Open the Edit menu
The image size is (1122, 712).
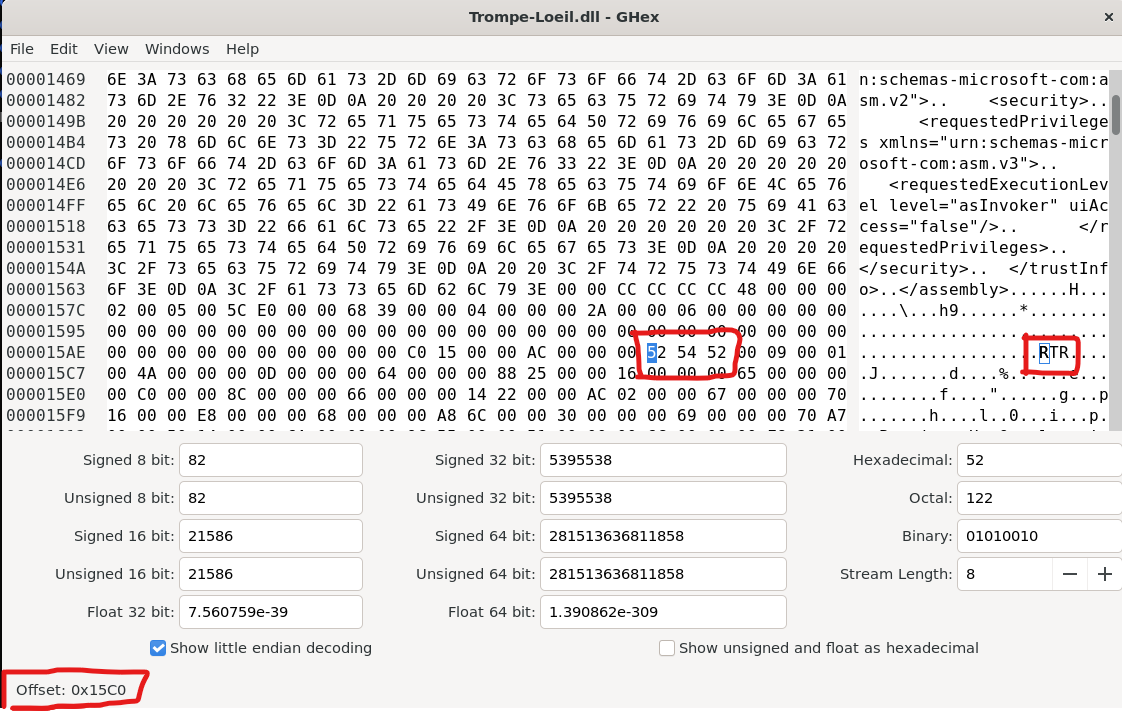pyautogui.click(x=64, y=49)
